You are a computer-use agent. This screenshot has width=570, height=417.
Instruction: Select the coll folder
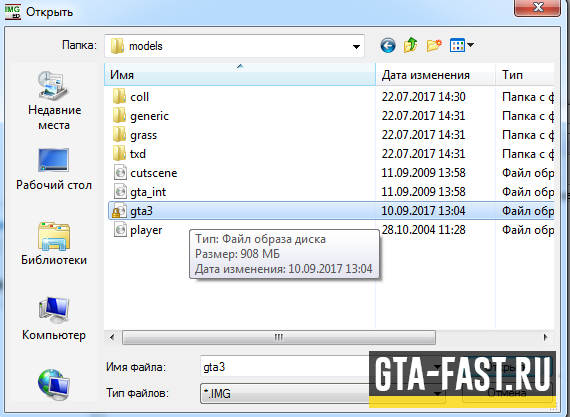[131, 97]
